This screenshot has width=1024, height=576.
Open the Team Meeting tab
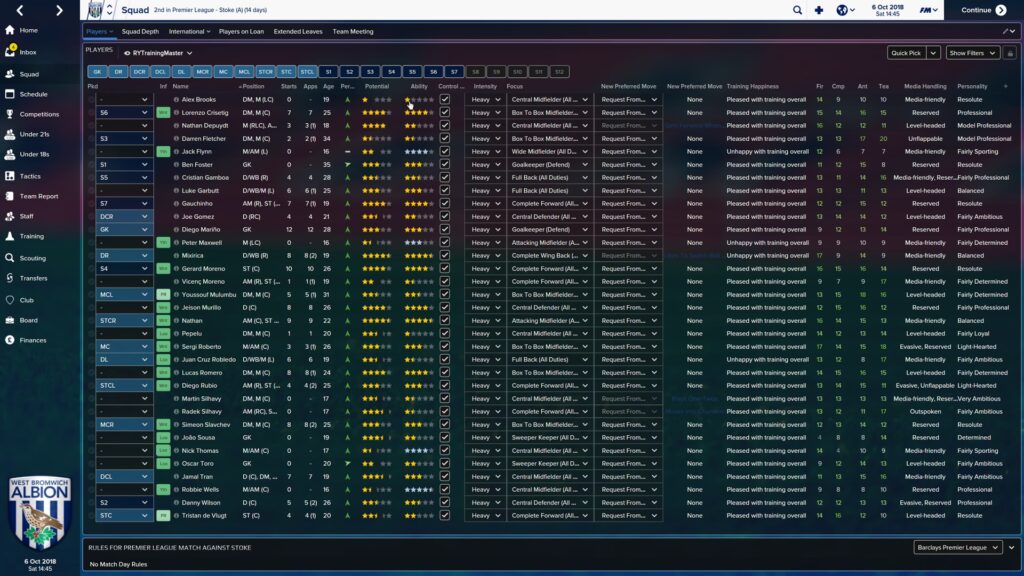(x=354, y=32)
